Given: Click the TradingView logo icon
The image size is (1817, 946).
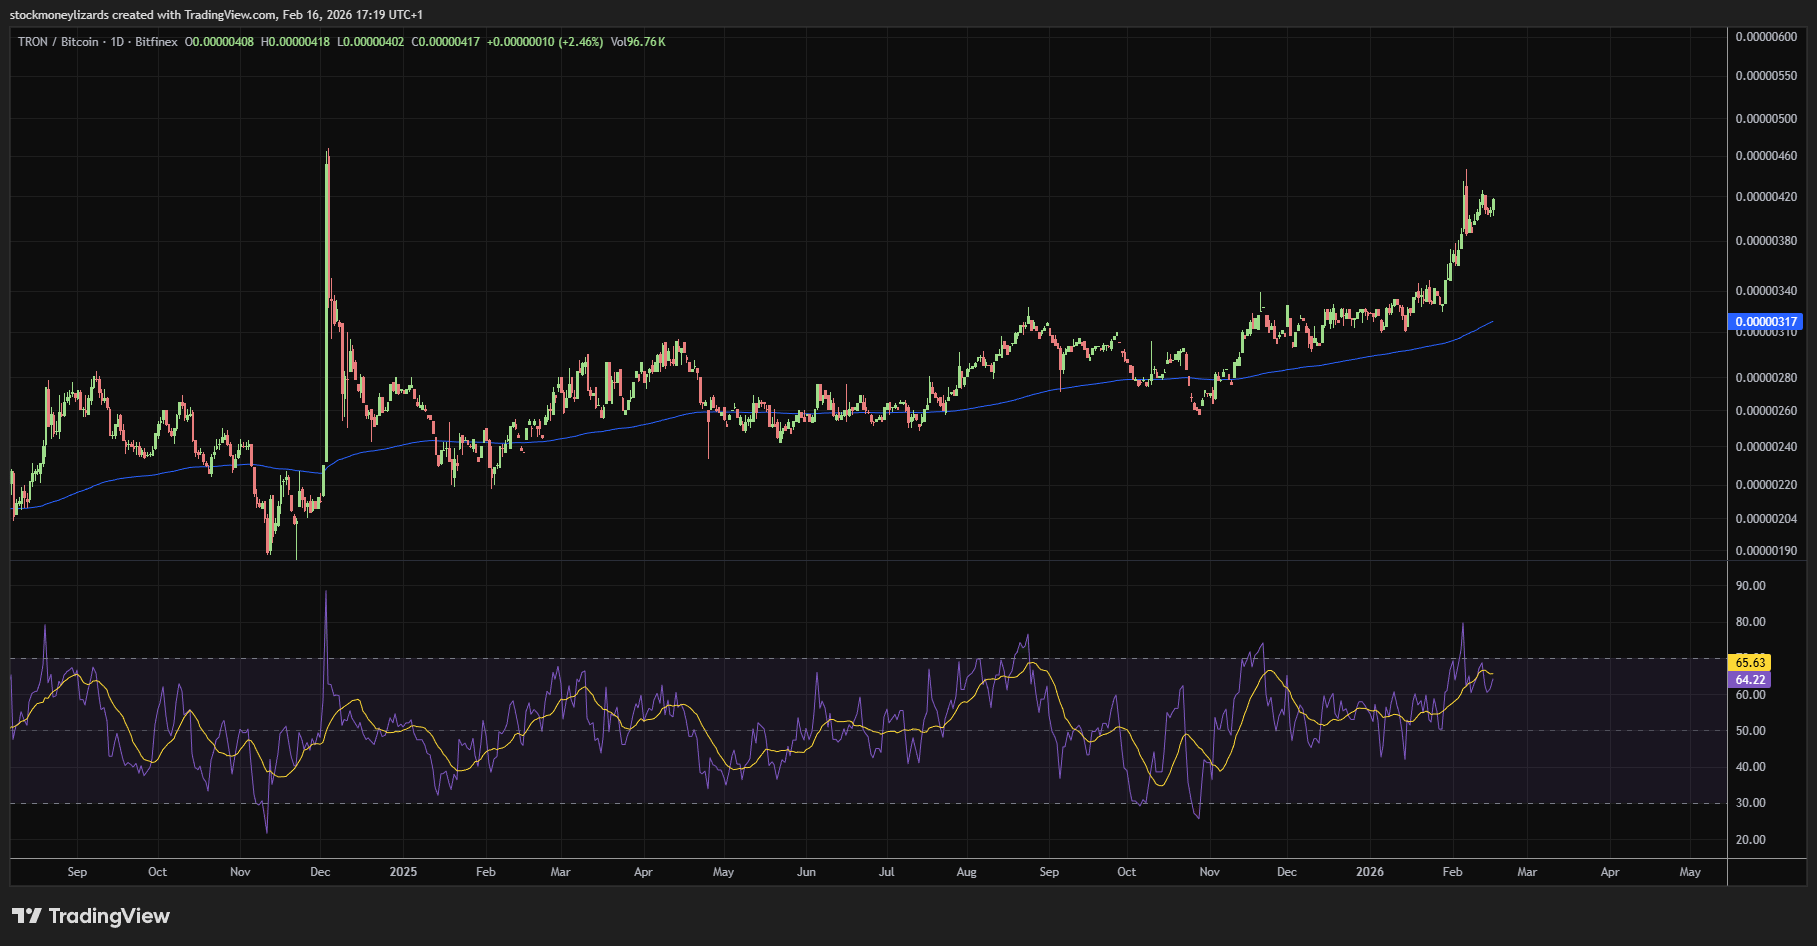Looking at the screenshot, I should [x=27, y=916].
